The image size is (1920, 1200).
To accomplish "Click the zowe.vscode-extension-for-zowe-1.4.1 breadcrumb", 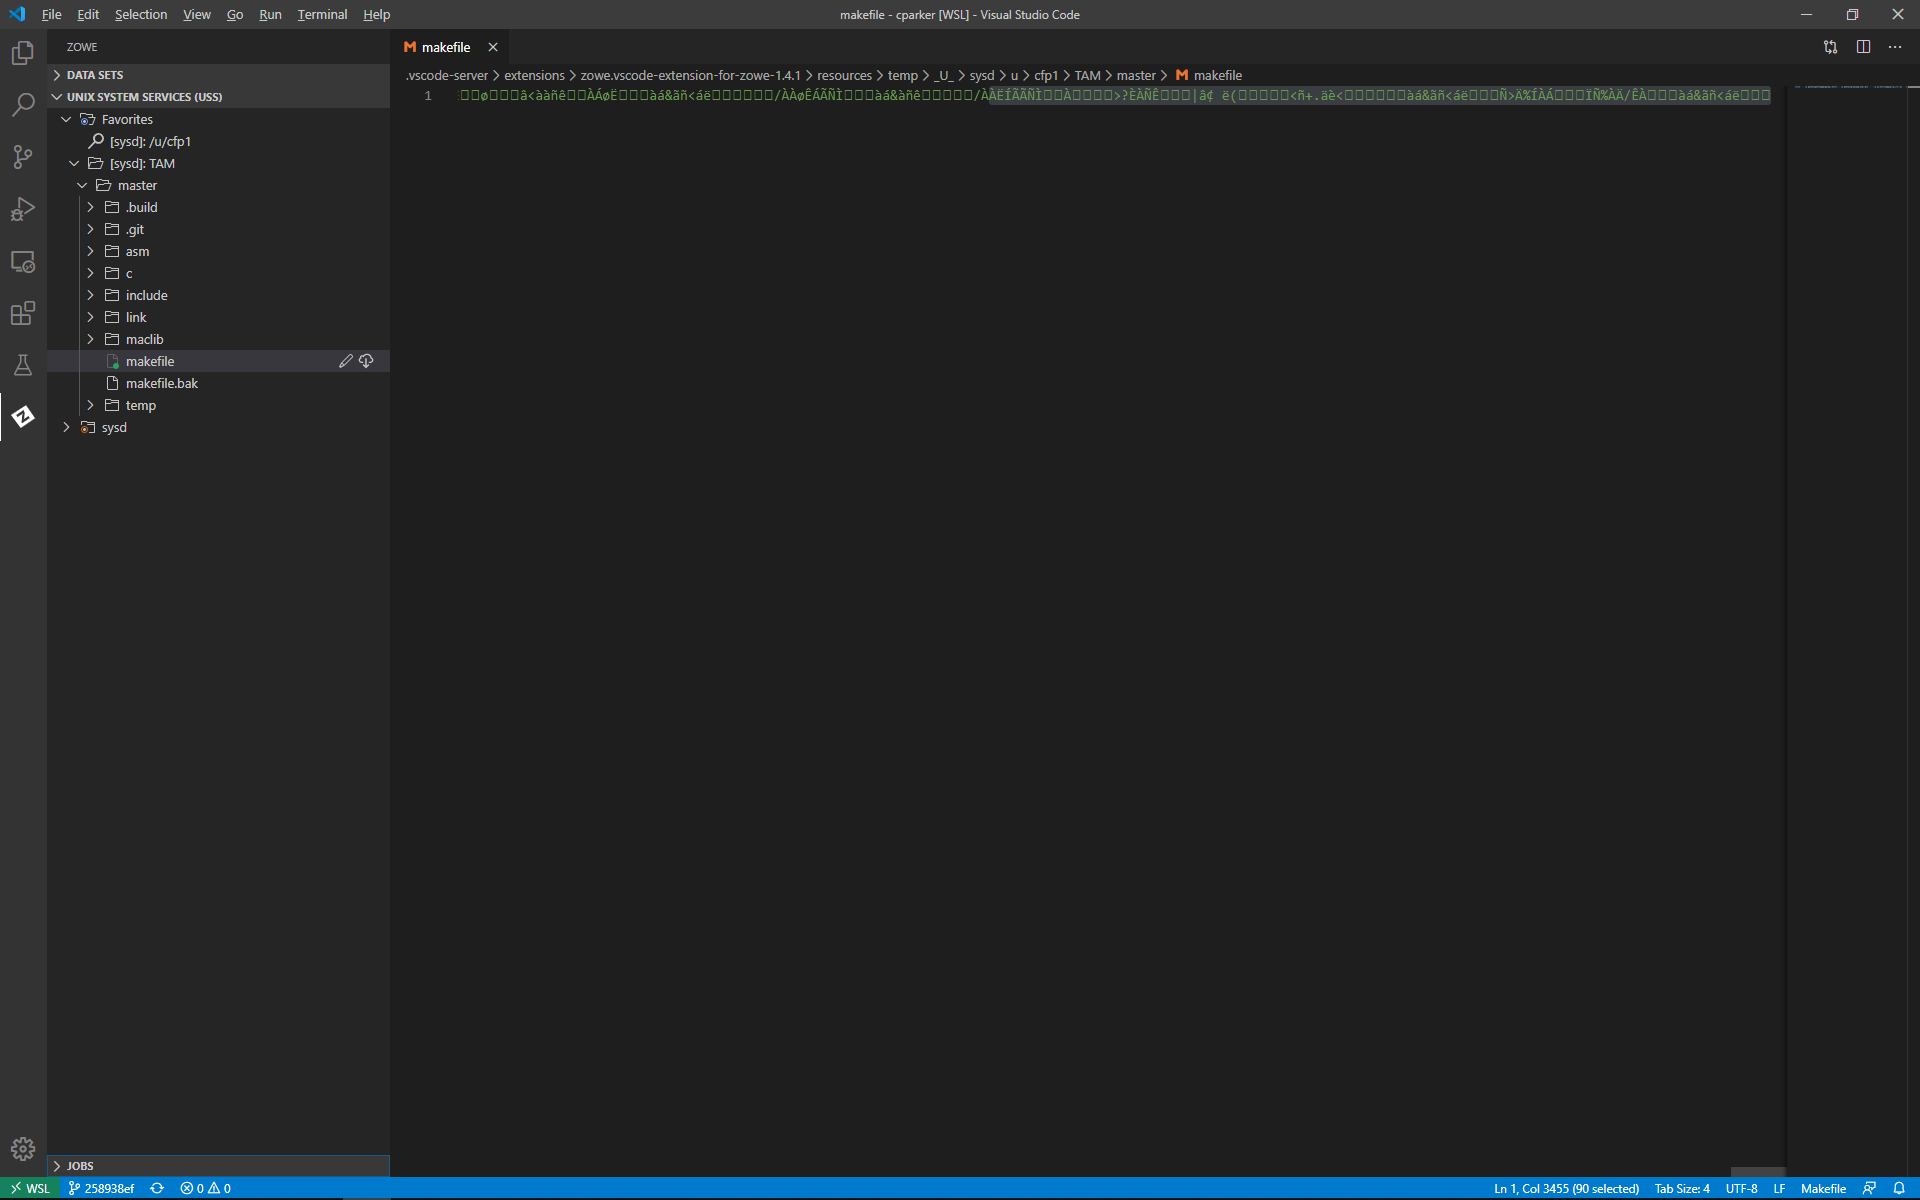I will [690, 75].
